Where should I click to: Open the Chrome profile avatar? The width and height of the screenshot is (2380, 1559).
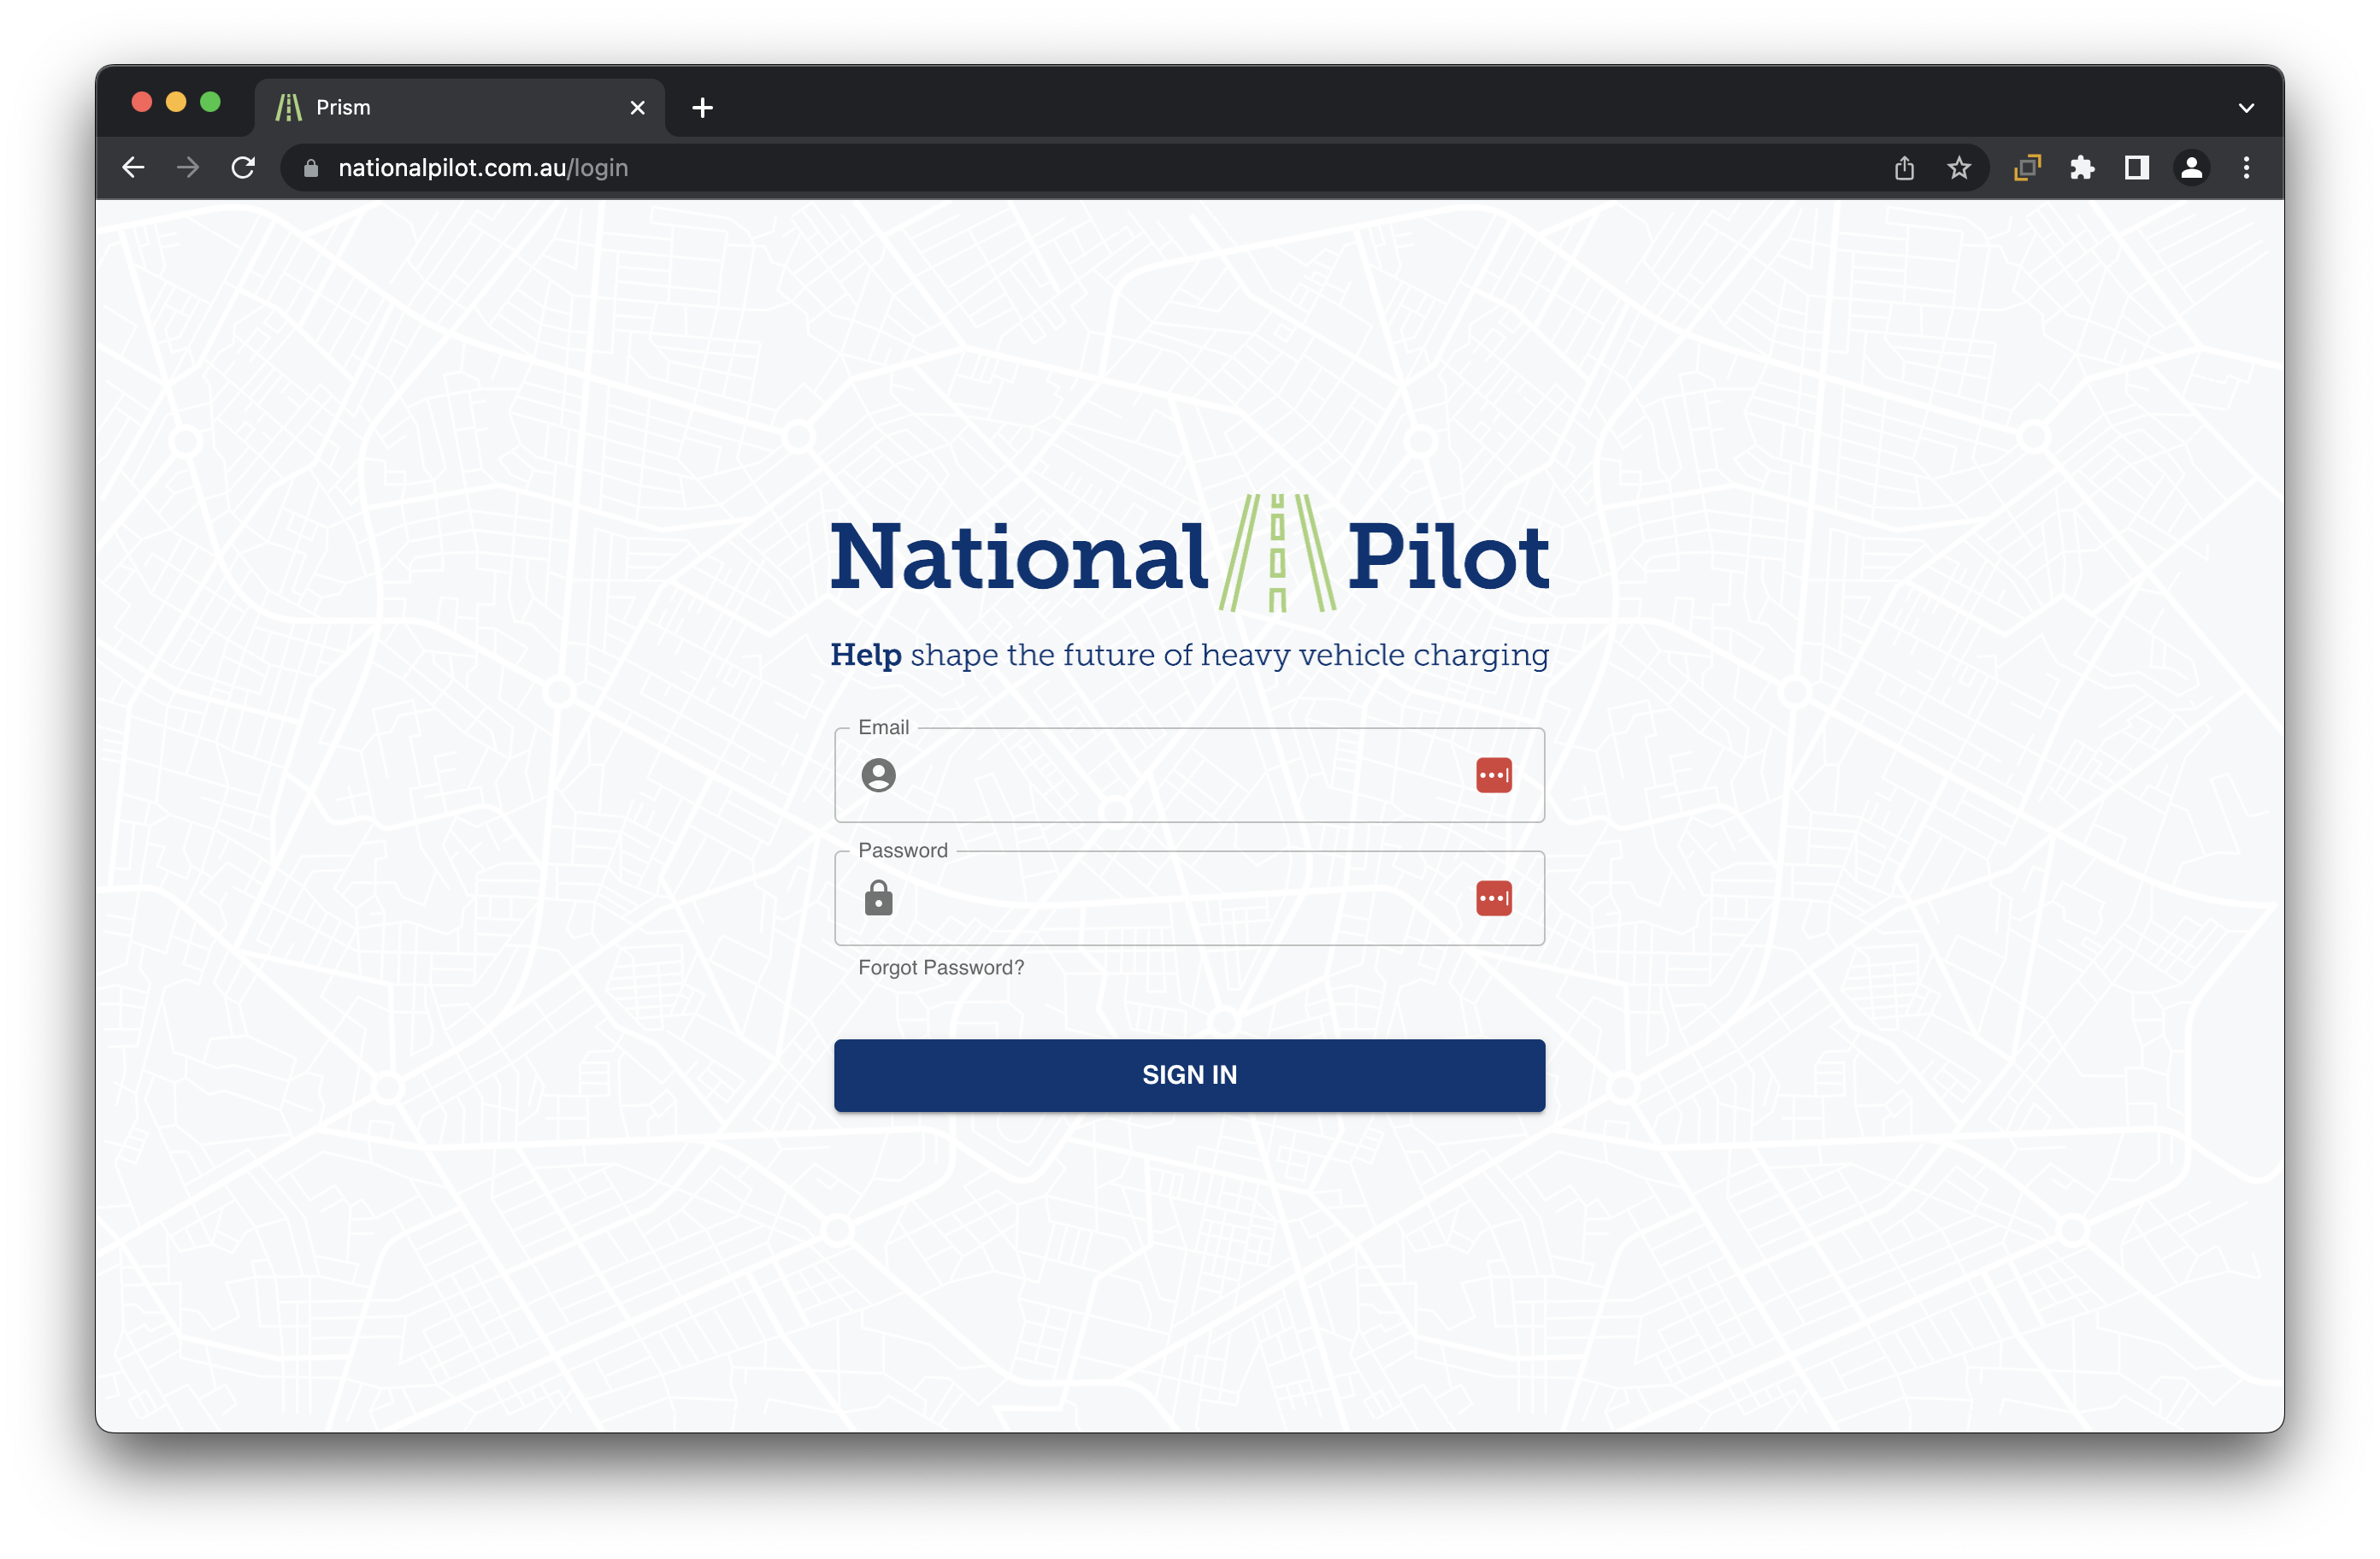[x=2191, y=168]
